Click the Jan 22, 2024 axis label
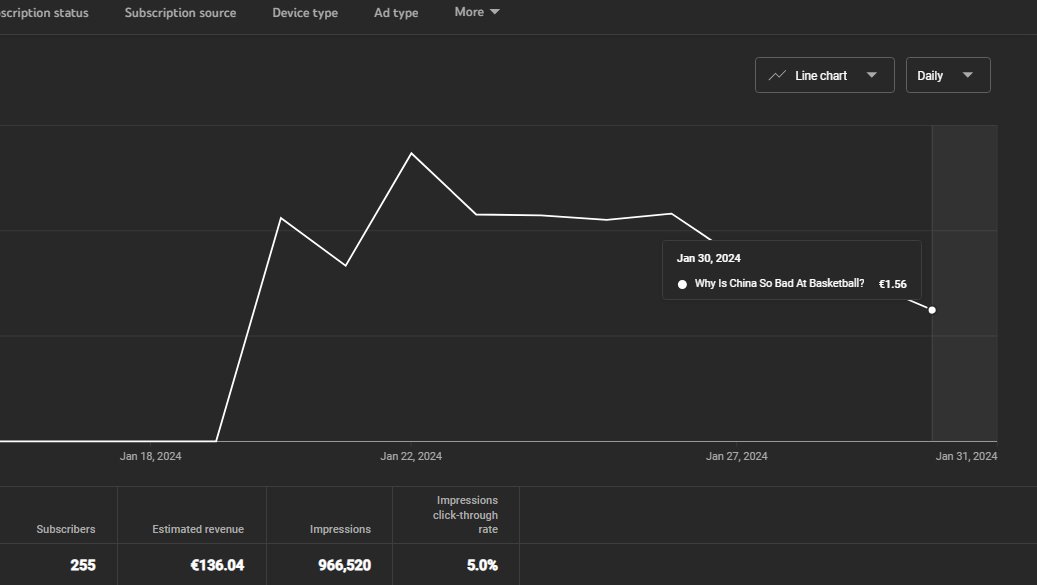Screen dimensions: 1037x585 (411, 456)
